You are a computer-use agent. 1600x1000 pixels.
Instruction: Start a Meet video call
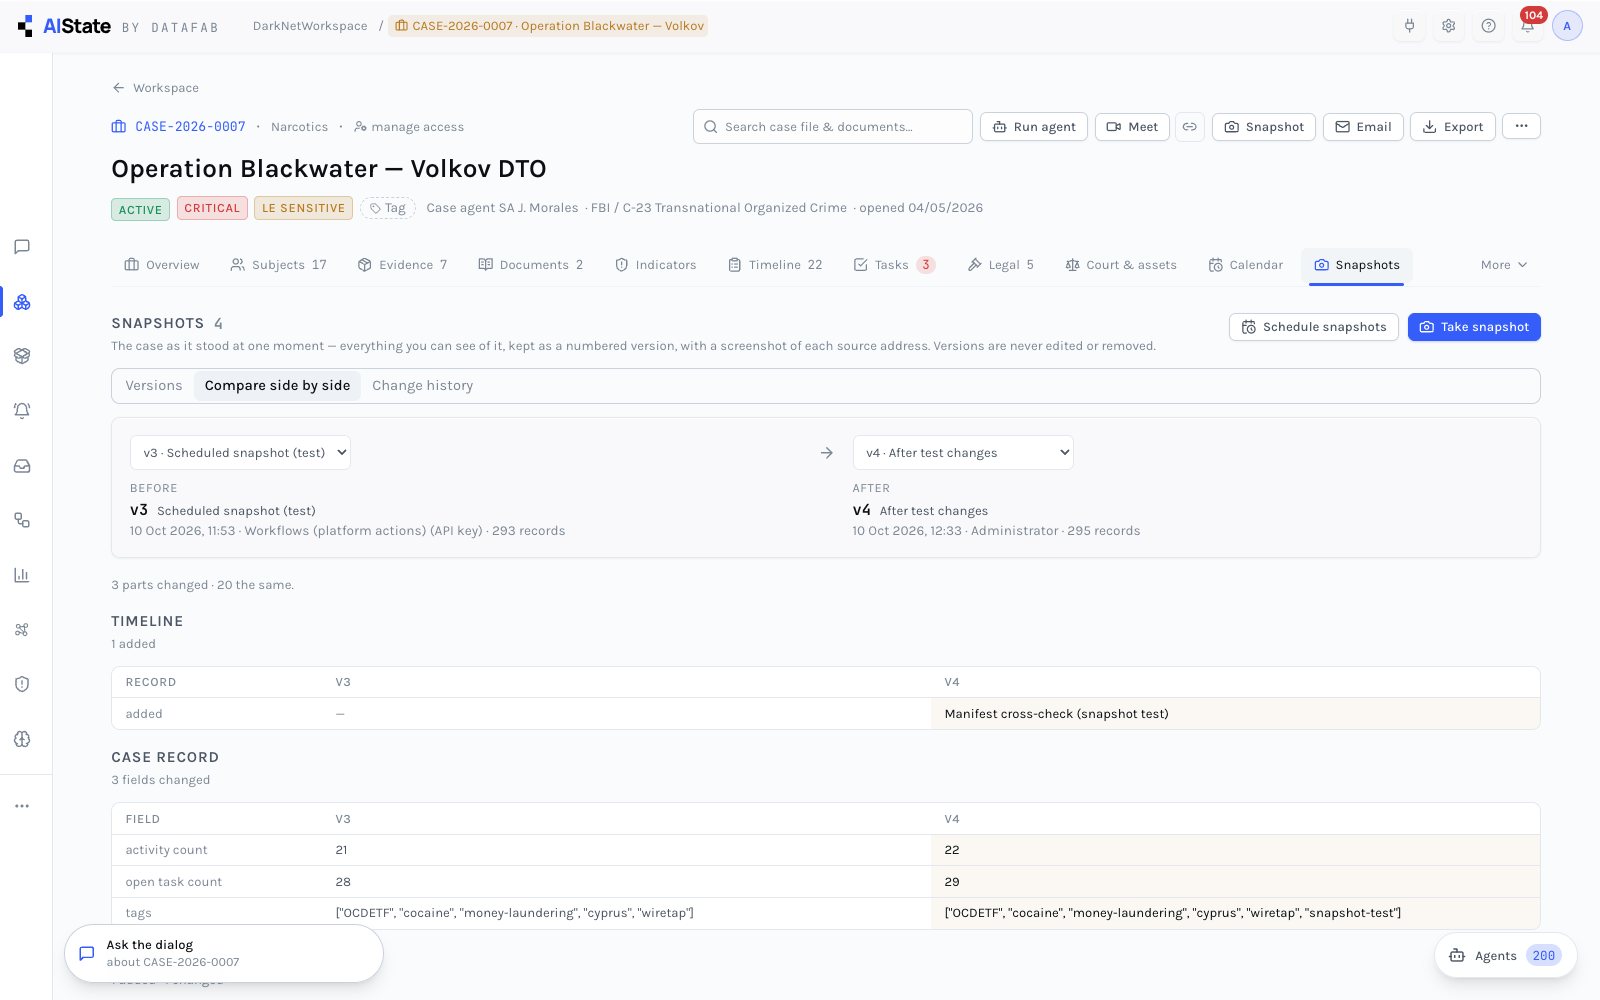pyautogui.click(x=1132, y=127)
